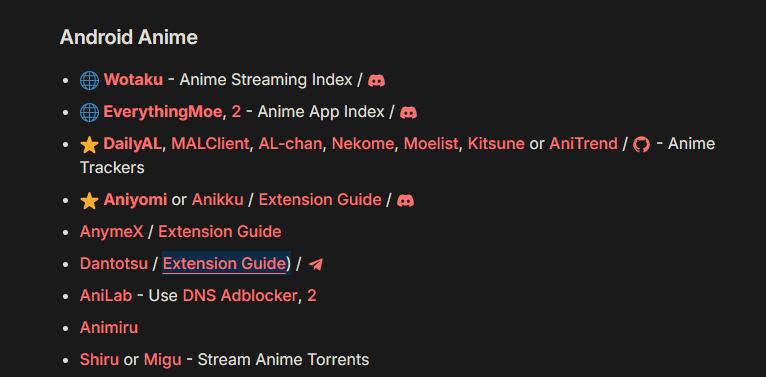This screenshot has width=766, height=377.
Task: Open the Anikku link
Action: [217, 200]
